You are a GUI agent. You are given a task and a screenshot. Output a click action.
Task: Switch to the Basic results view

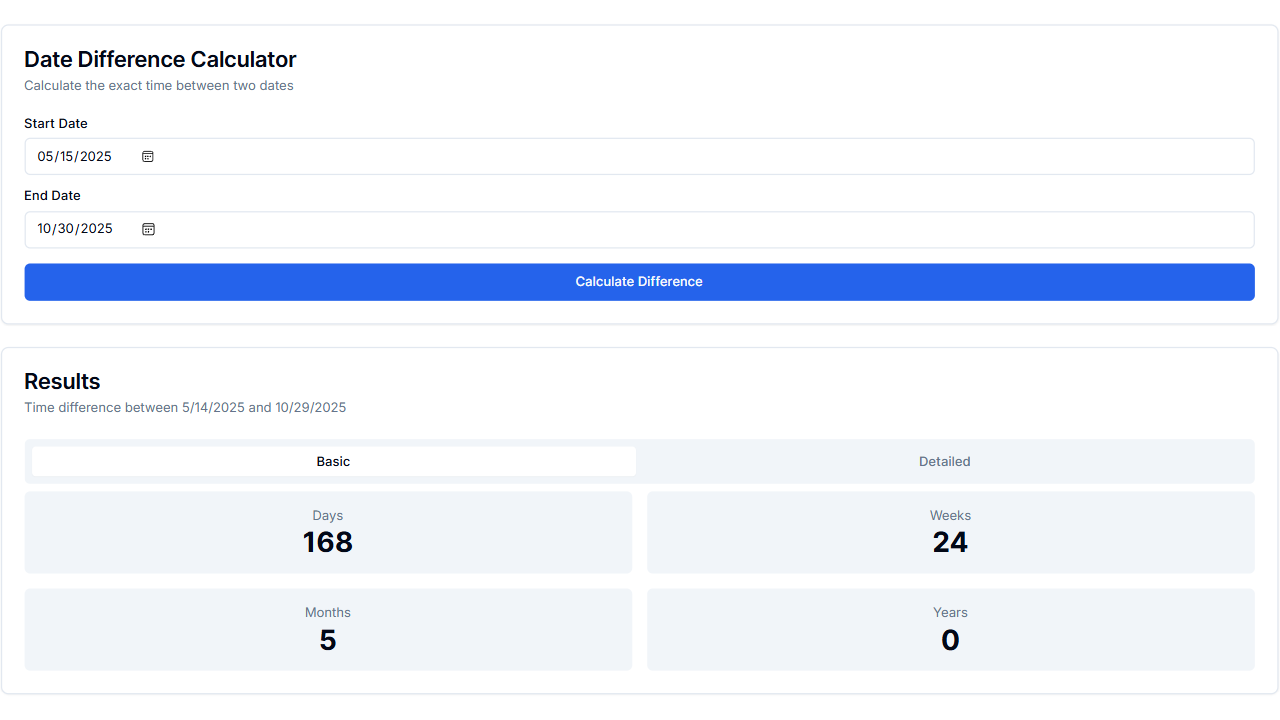333,461
